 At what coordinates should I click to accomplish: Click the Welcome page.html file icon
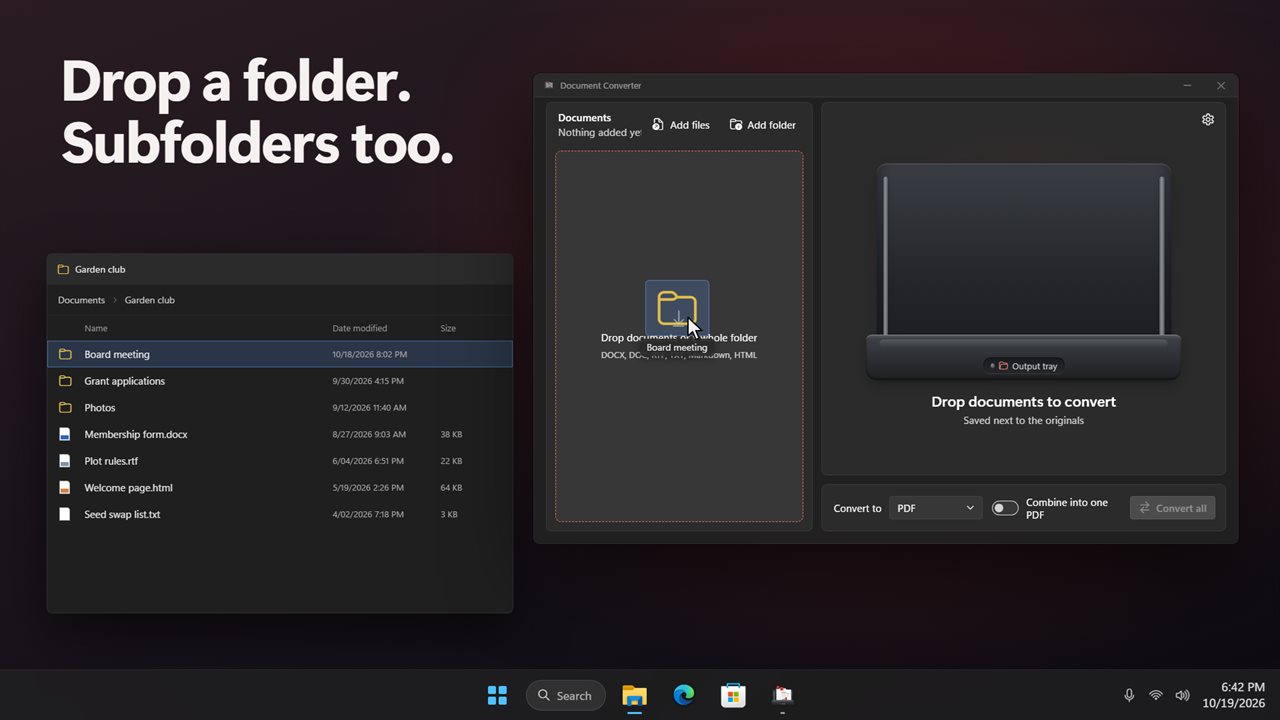coord(65,488)
